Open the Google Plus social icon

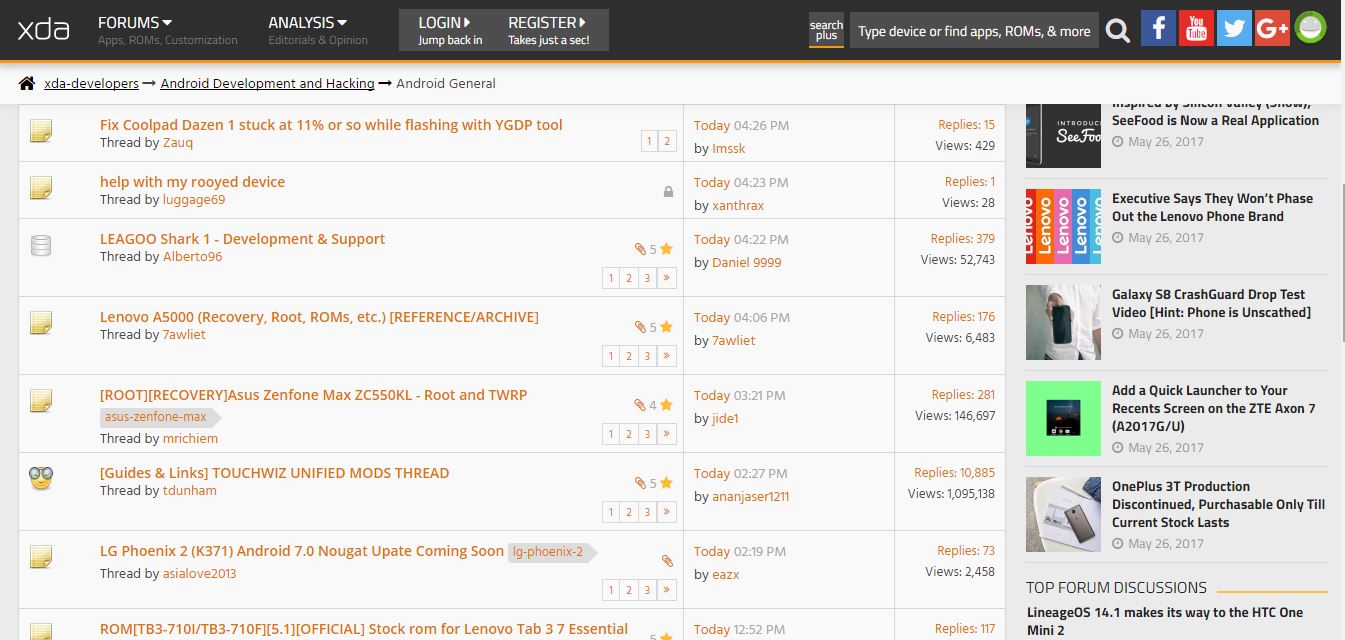pos(1272,28)
